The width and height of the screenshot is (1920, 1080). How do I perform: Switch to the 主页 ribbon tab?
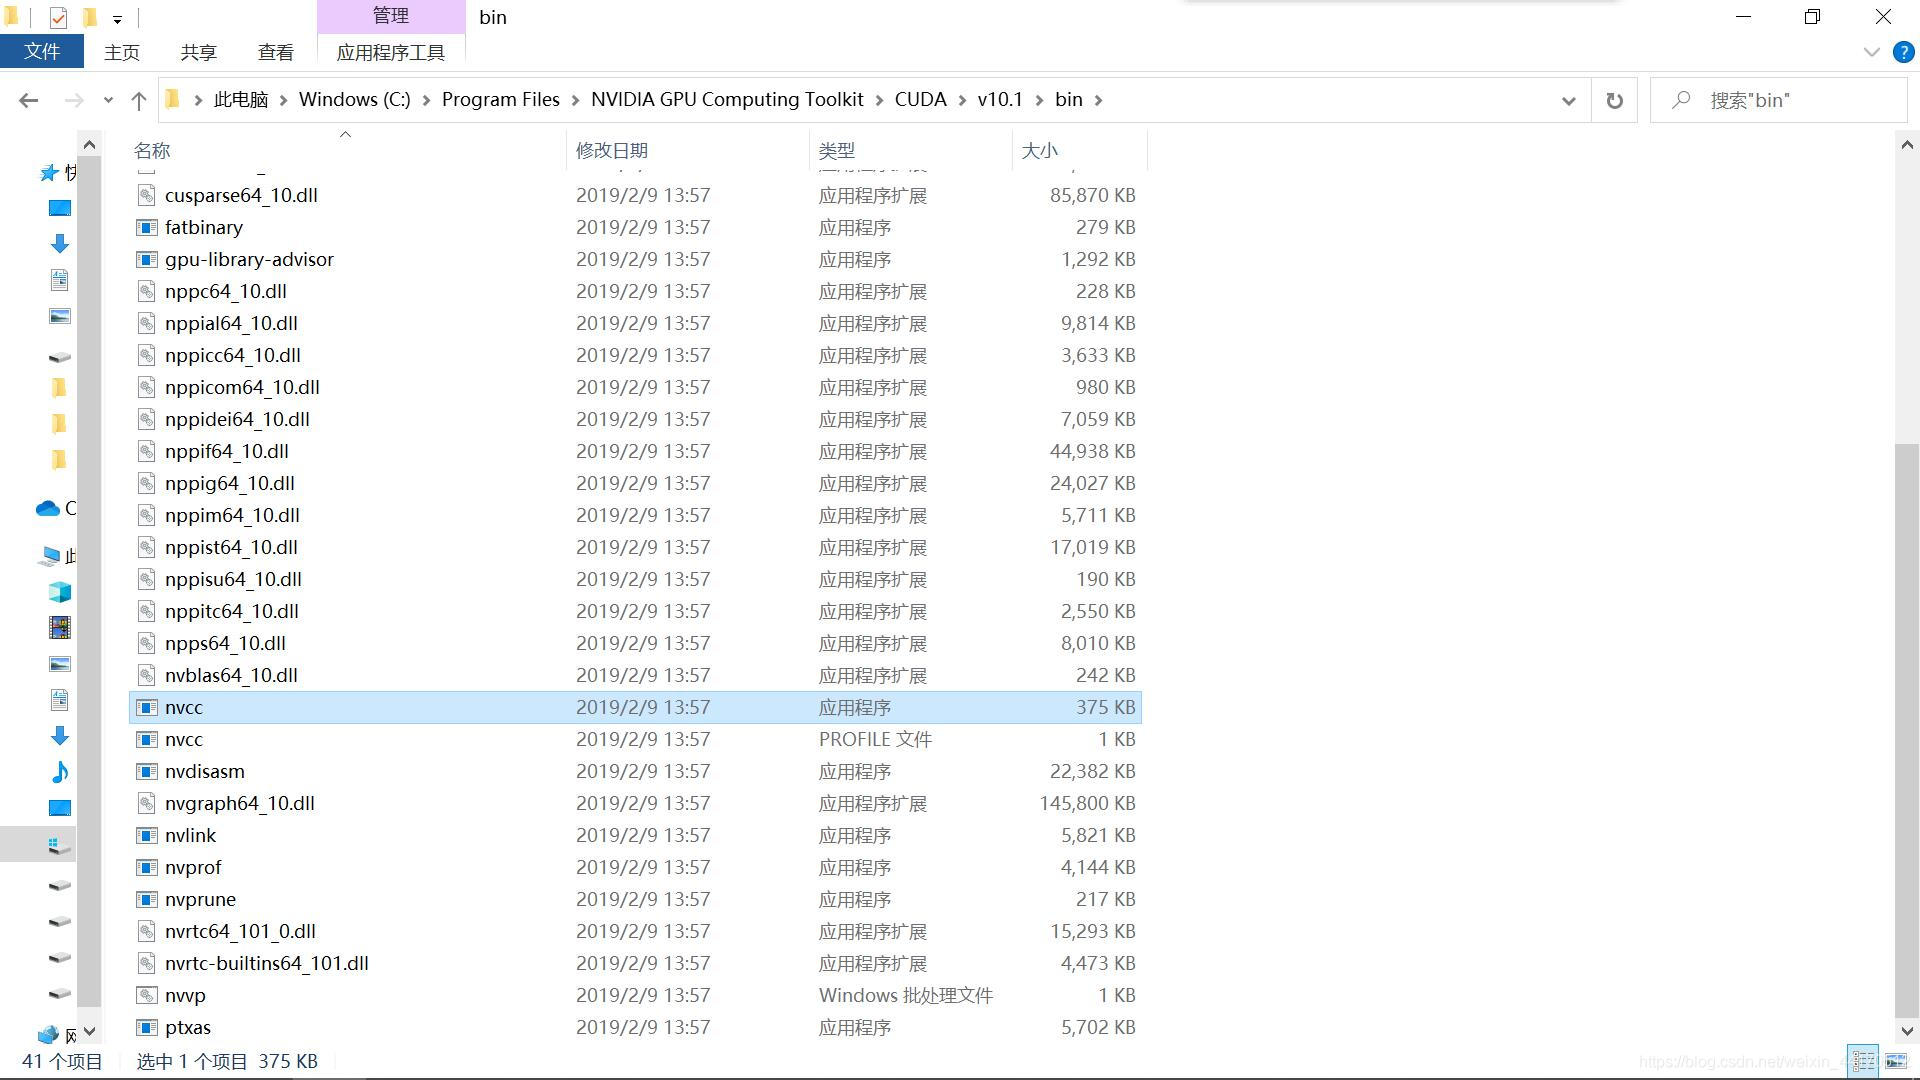pyautogui.click(x=122, y=52)
